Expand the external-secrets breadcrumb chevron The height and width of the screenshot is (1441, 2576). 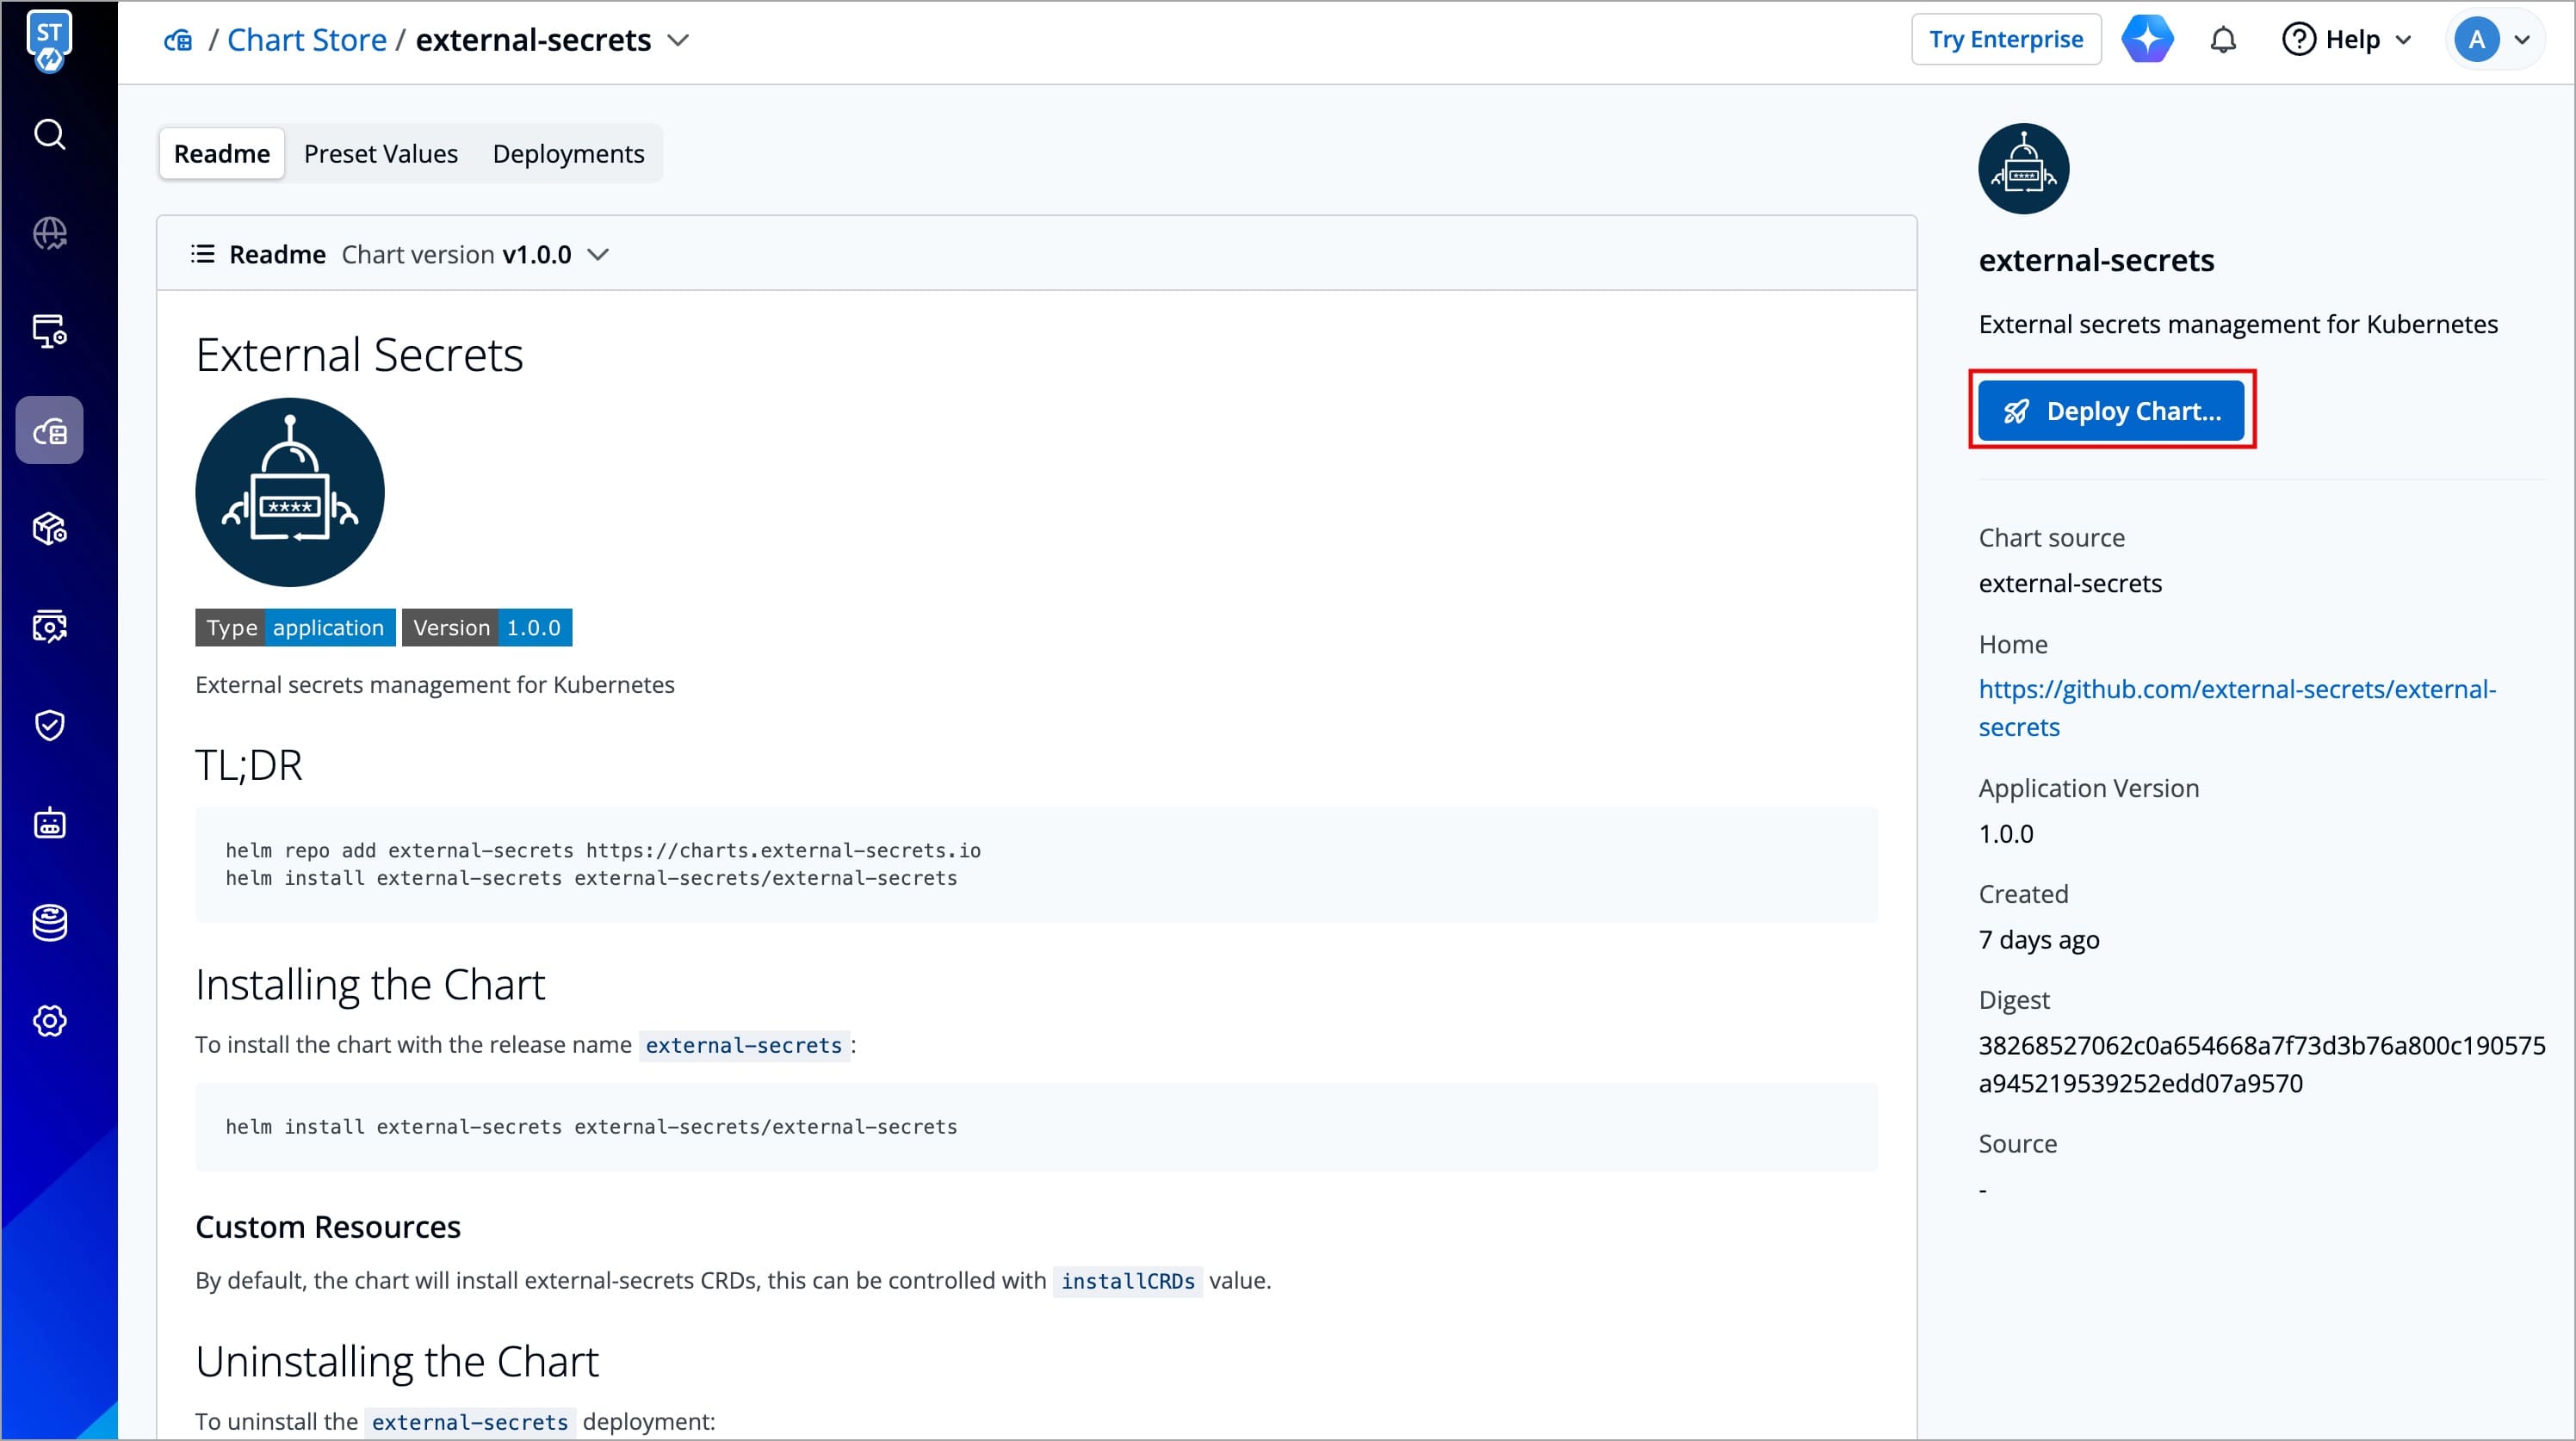(x=678, y=40)
